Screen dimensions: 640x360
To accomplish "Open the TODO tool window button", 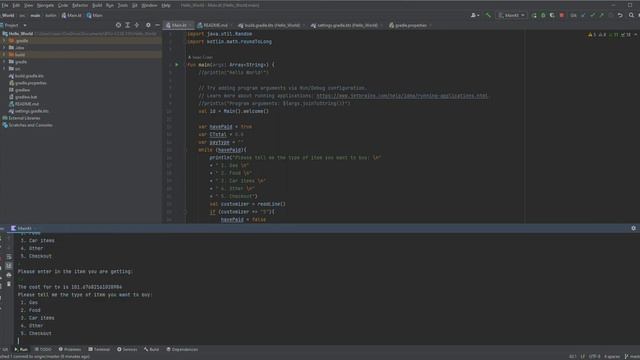I will coord(43,349).
